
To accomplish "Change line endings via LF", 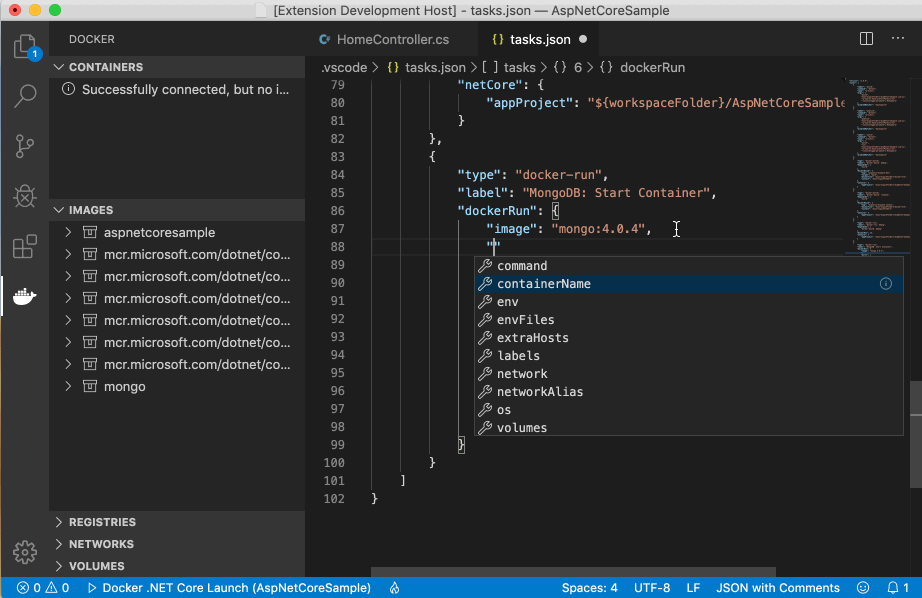I will [693, 587].
